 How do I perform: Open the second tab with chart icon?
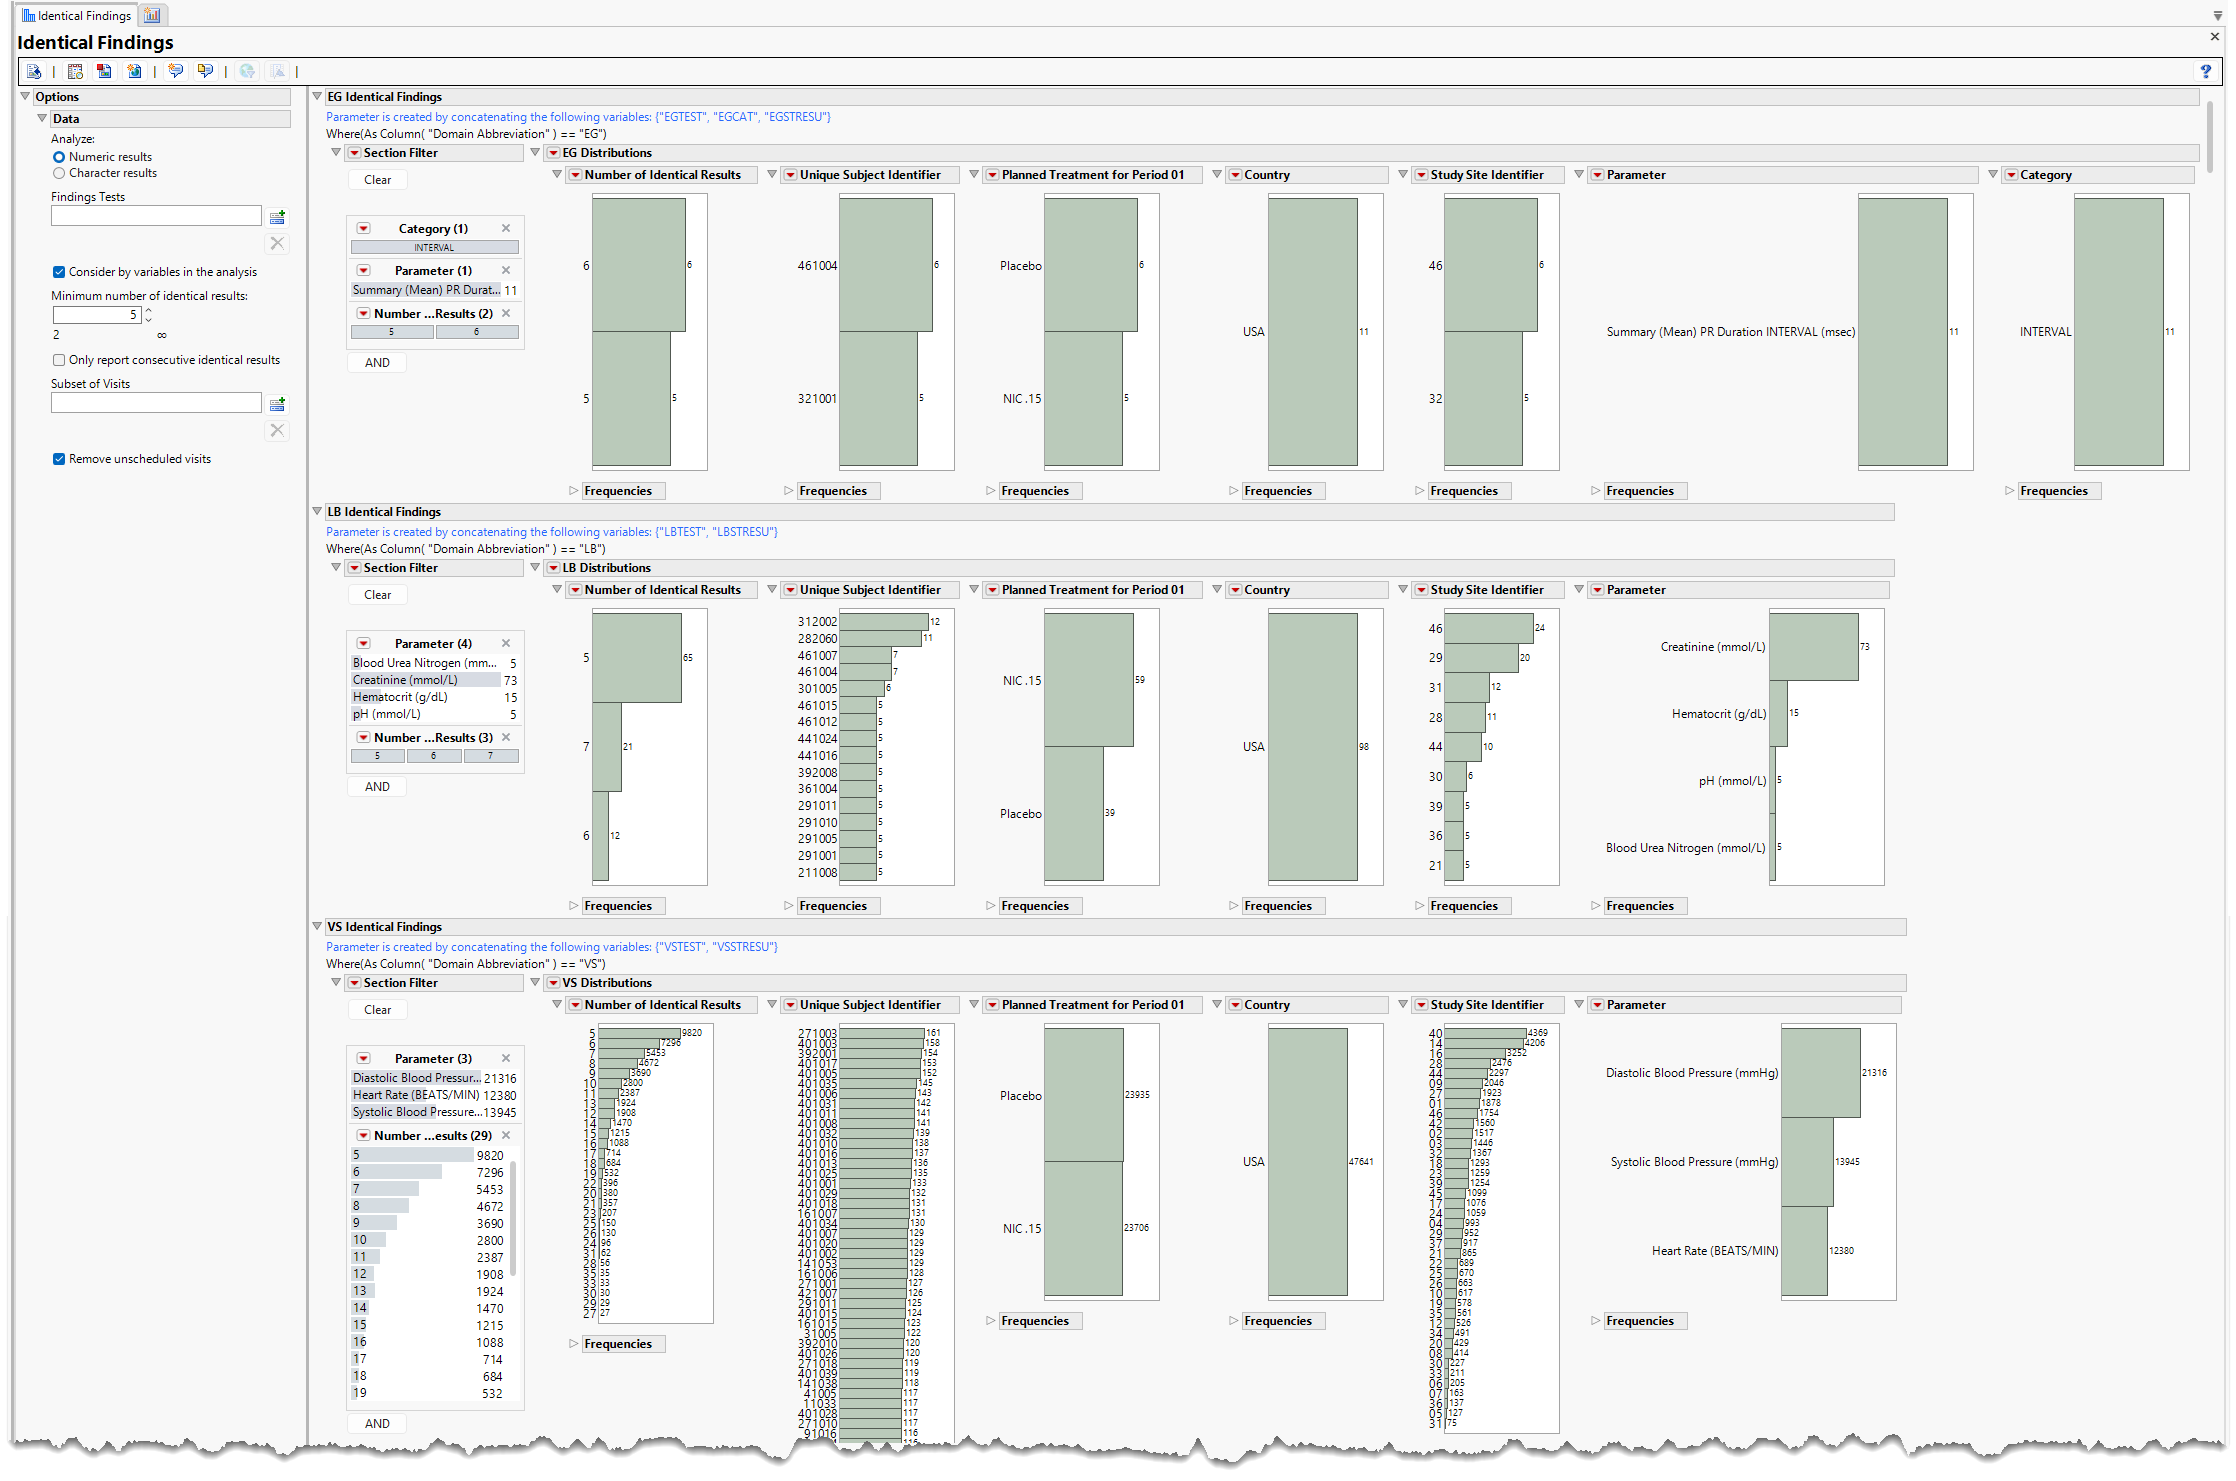[152, 15]
